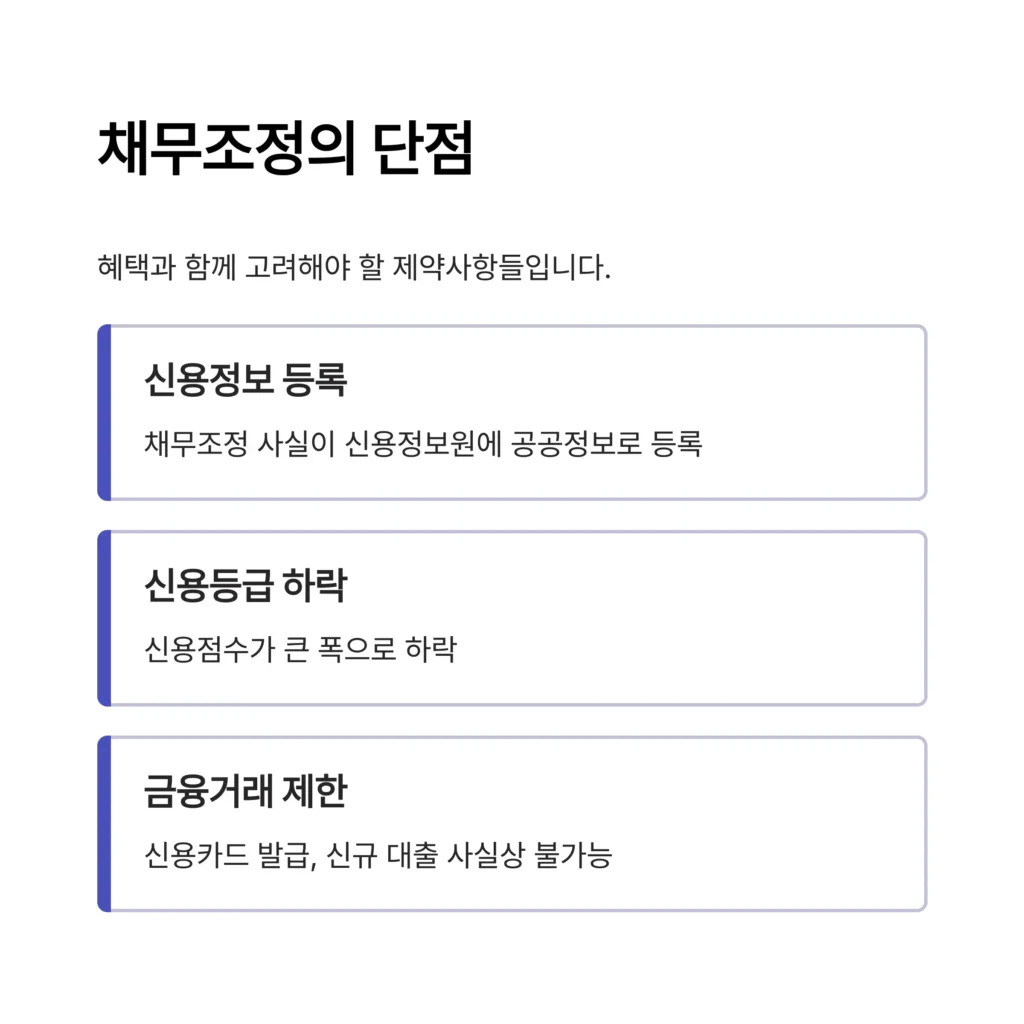Click the subtitle starting with "혜택과 함께"
1024x1024 pixels.
[x=353, y=268]
